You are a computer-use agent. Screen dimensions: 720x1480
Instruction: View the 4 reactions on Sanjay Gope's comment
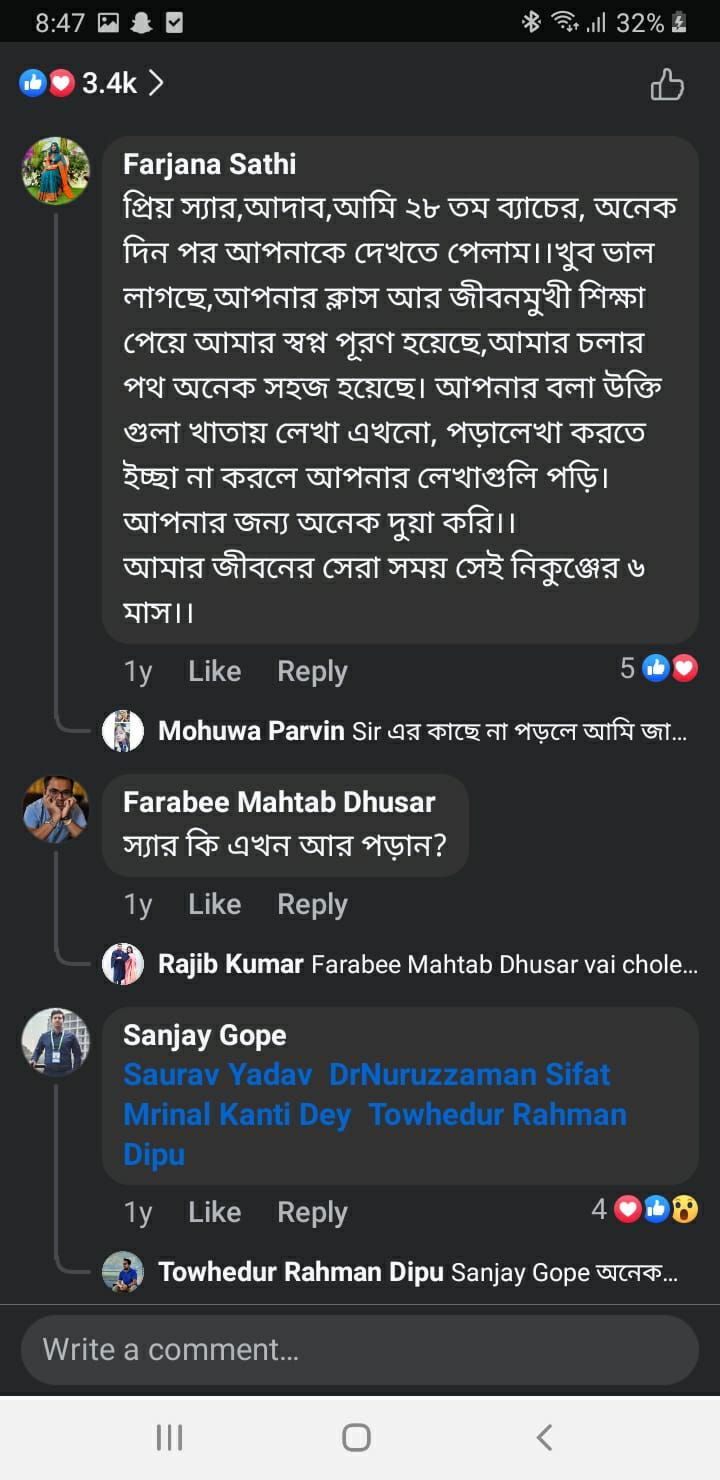point(645,1210)
